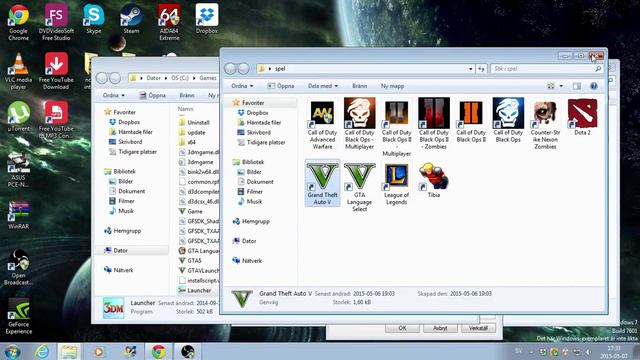Click the Avbryt button in dialog

click(440, 328)
